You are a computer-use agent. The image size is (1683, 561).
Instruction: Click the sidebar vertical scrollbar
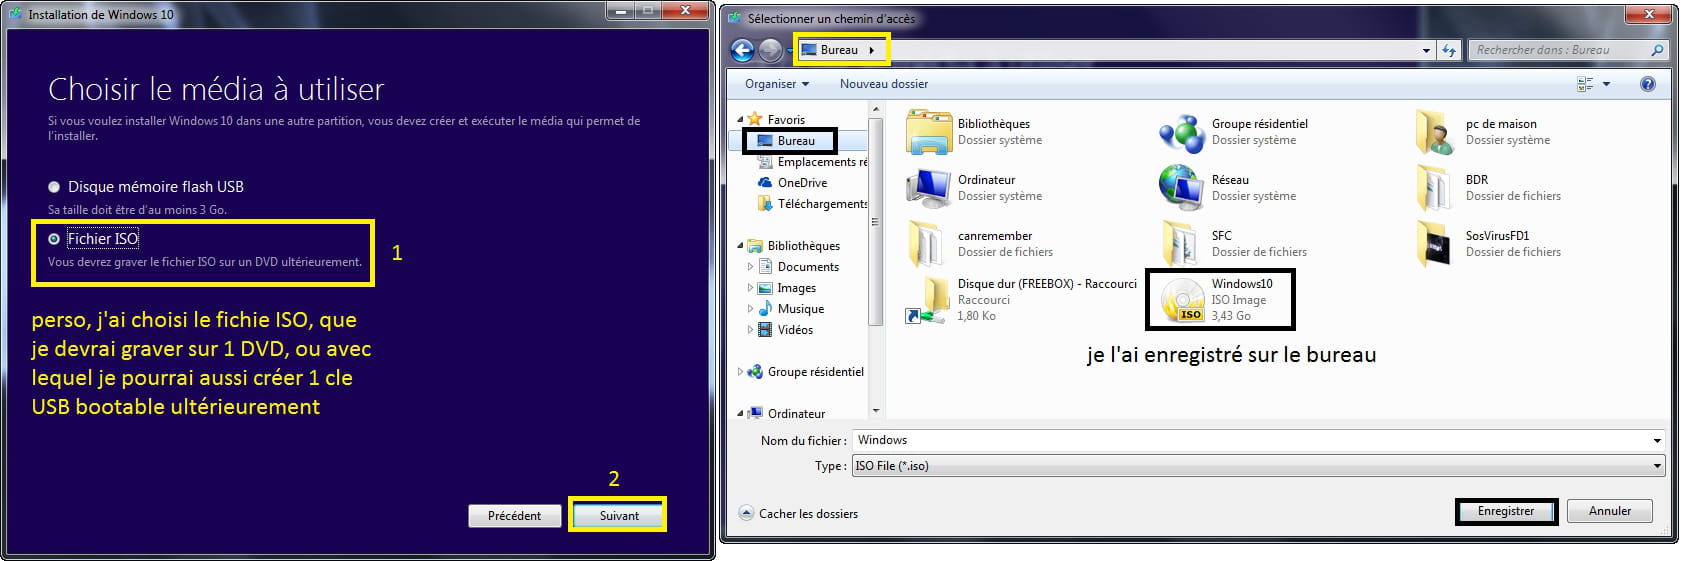coord(876,220)
